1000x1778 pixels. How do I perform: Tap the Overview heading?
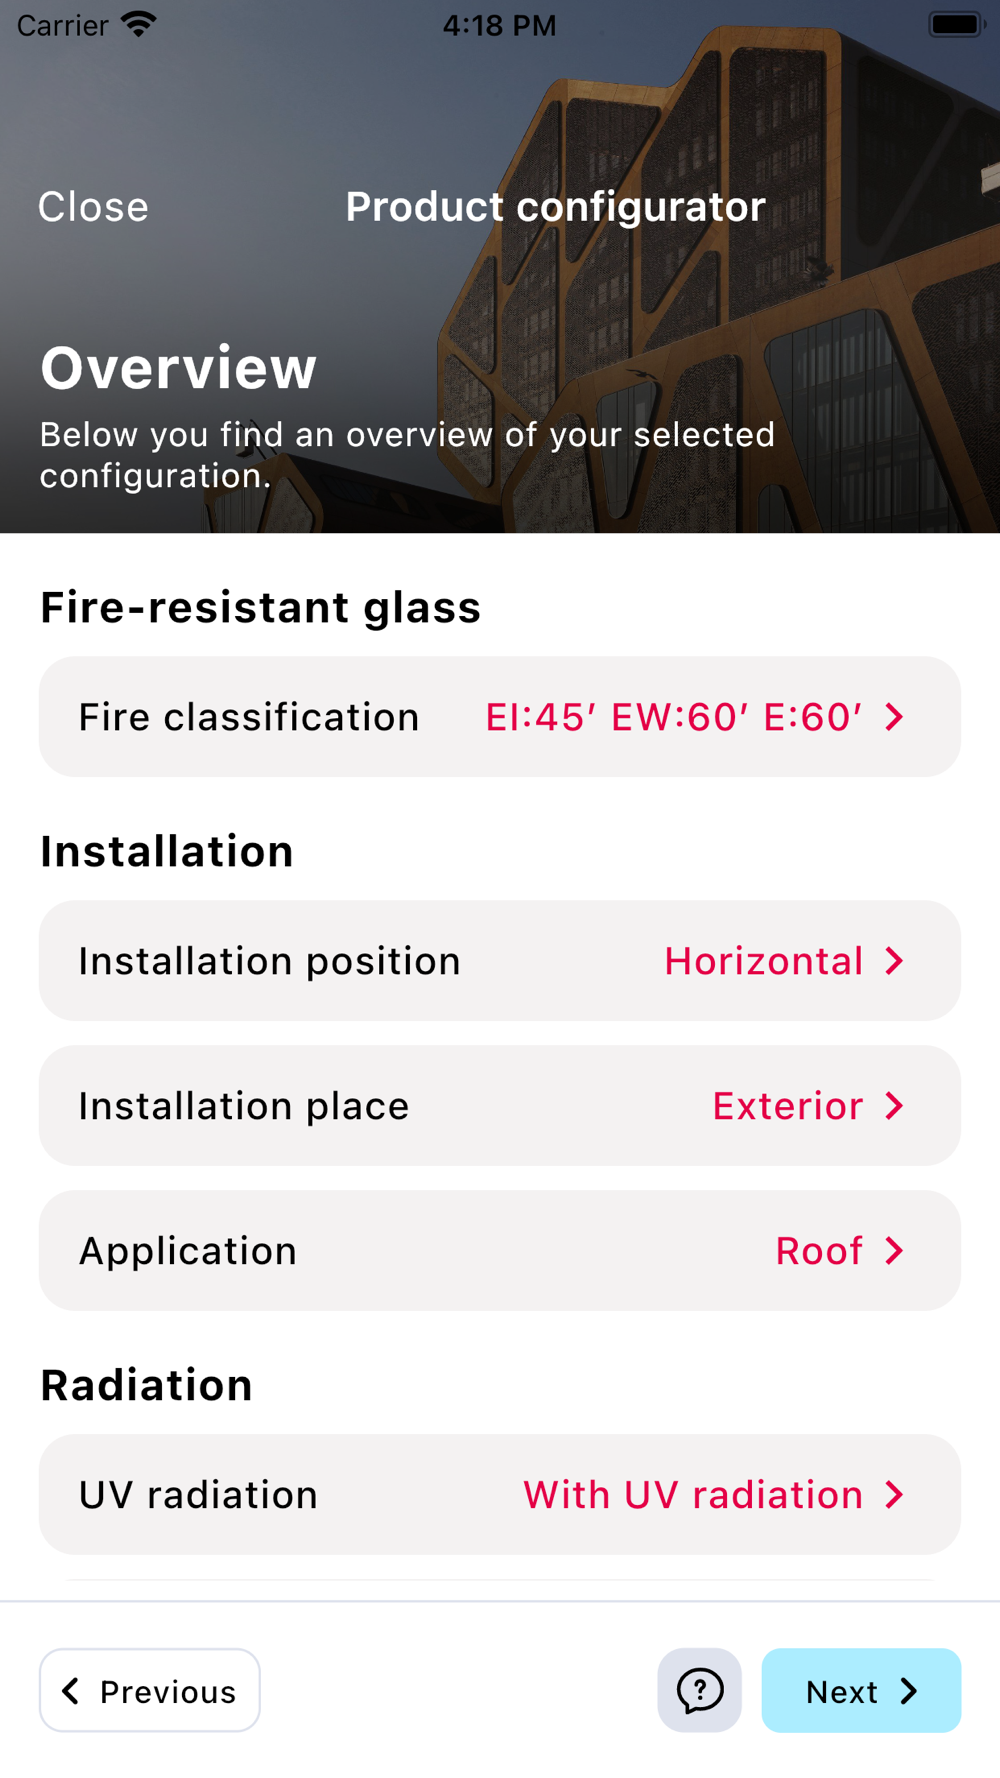179,367
